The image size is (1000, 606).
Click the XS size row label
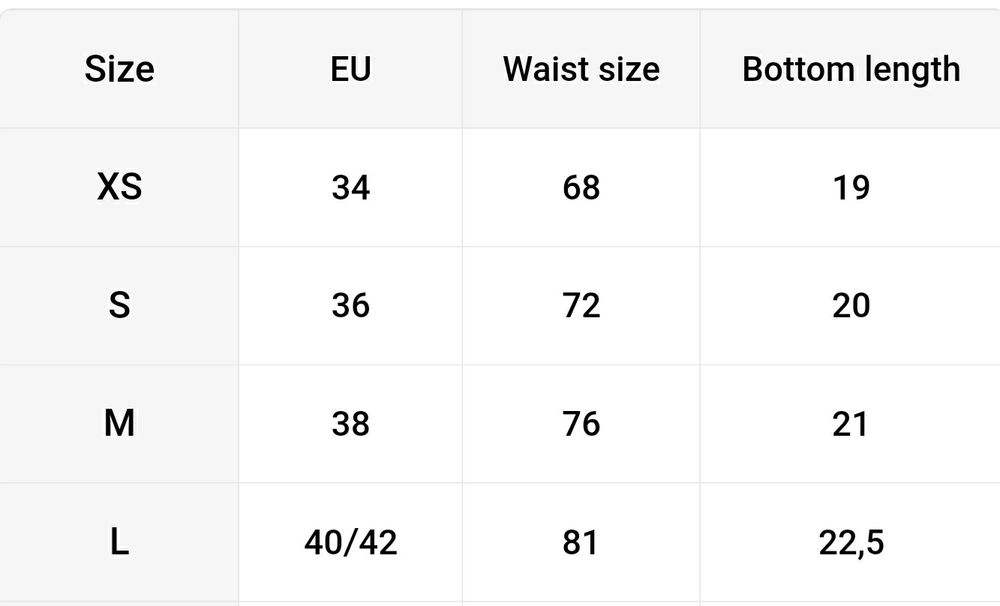click(119, 187)
